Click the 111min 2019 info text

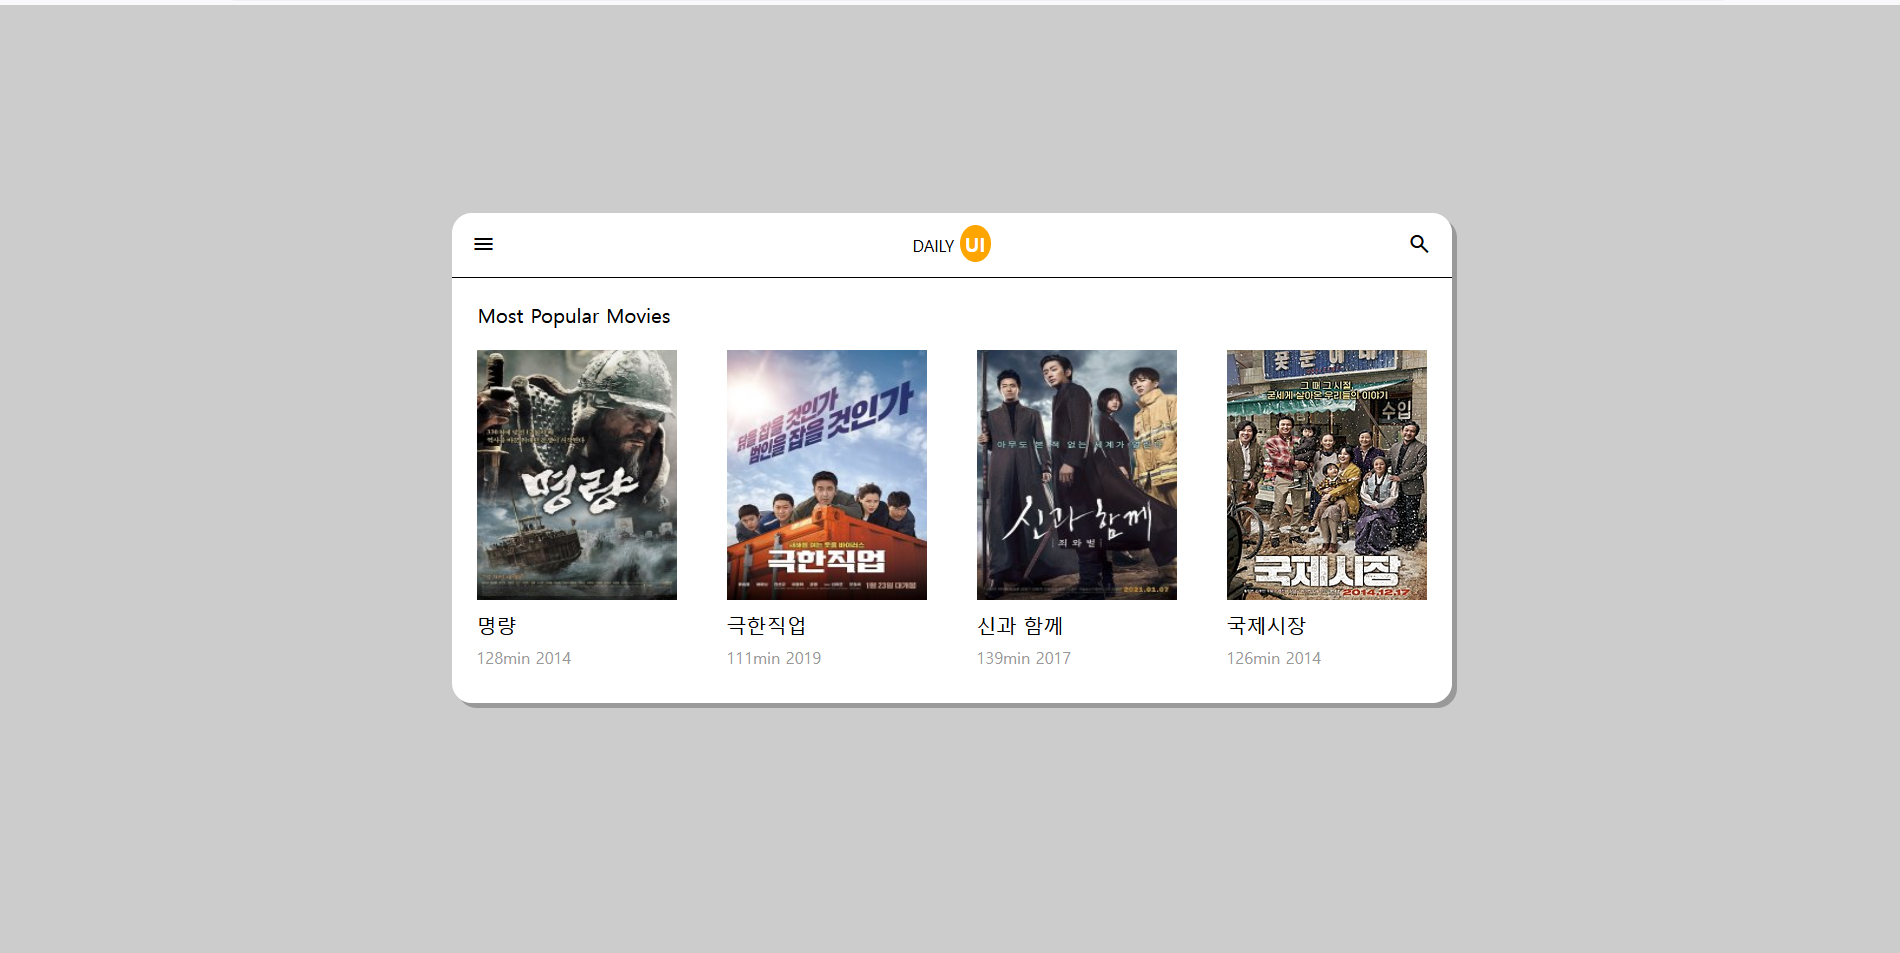point(774,658)
